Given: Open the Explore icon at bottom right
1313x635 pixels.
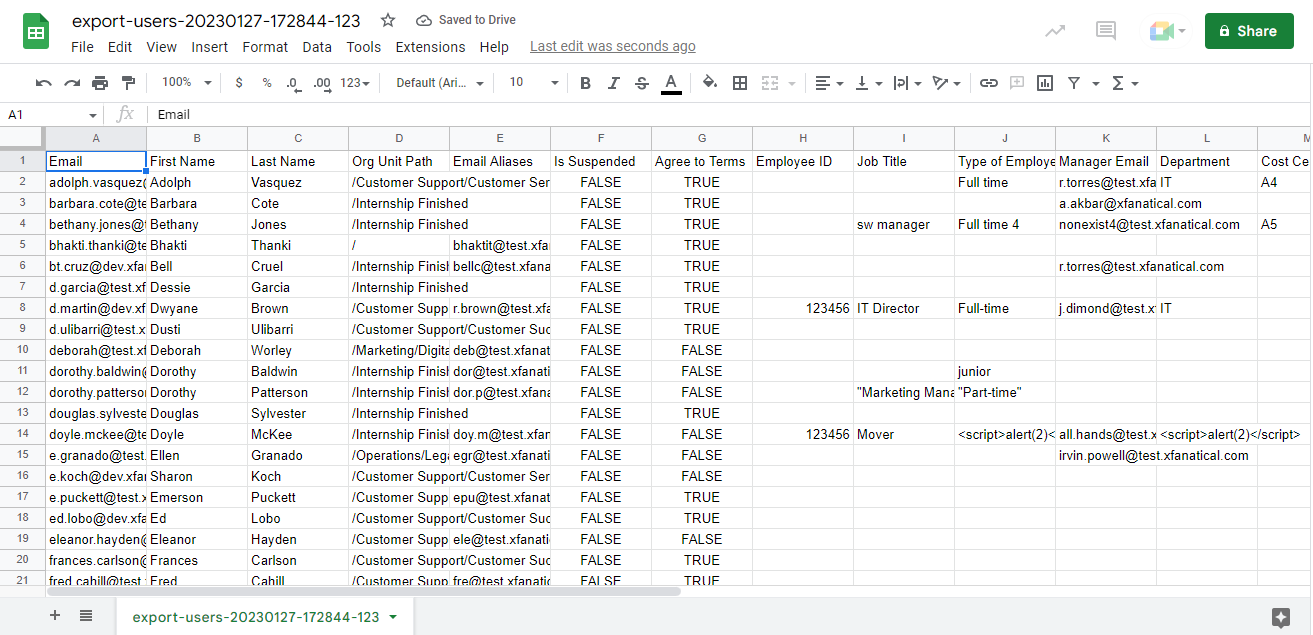Looking at the screenshot, I should [1281, 618].
